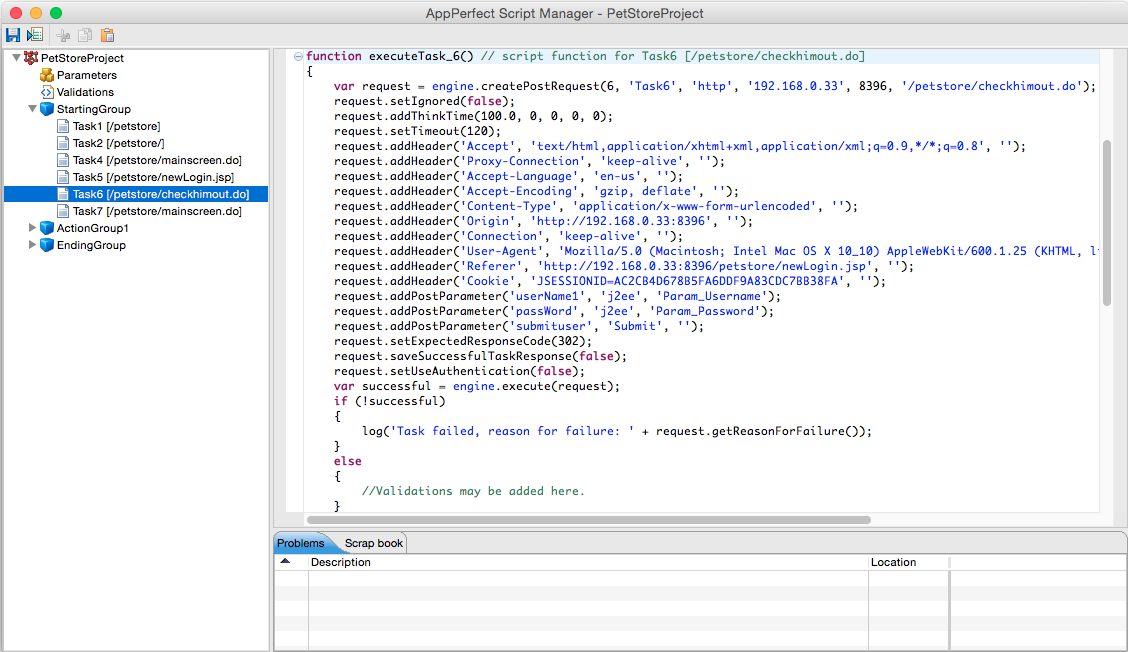Click the editor horizontal scrollbar thumb
Screen dimensions: 1128x652
pyautogui.click(x=588, y=520)
